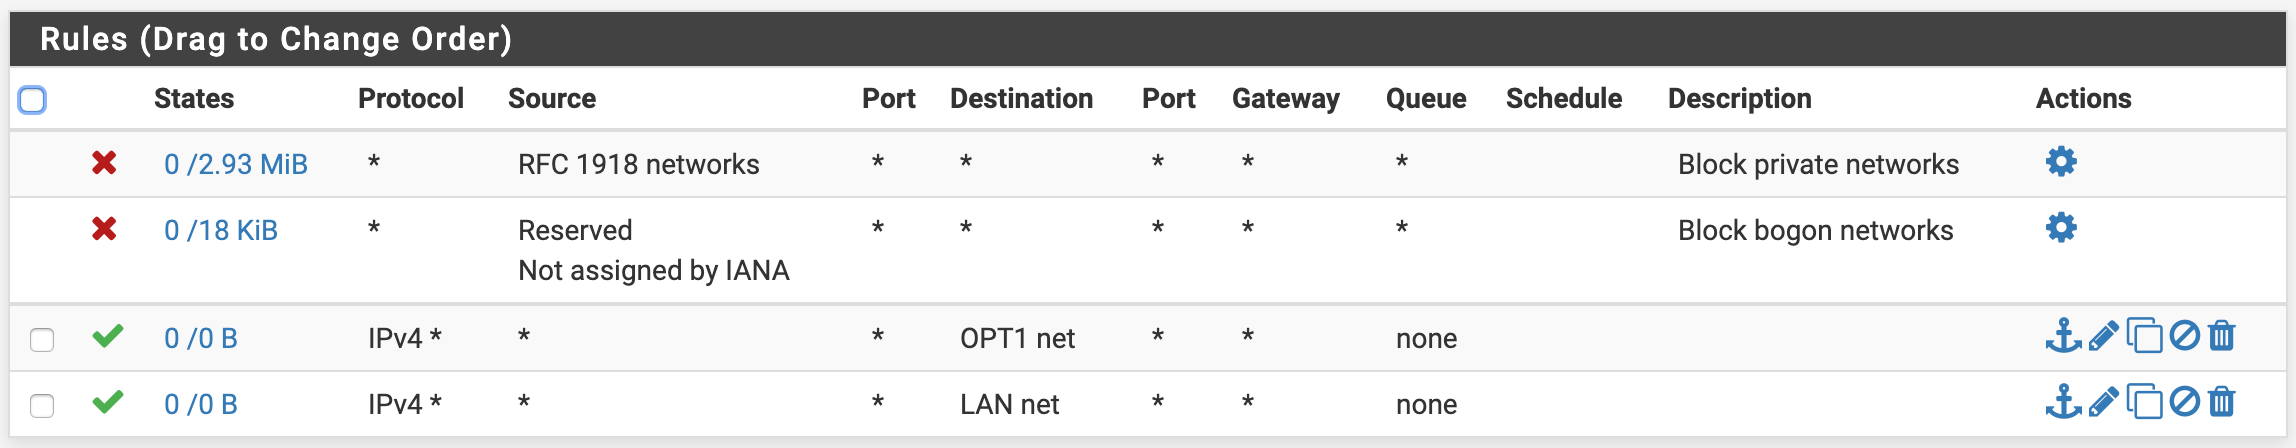Disable the OPT1 net rule
This screenshot has width=2296, height=448.
[2185, 336]
